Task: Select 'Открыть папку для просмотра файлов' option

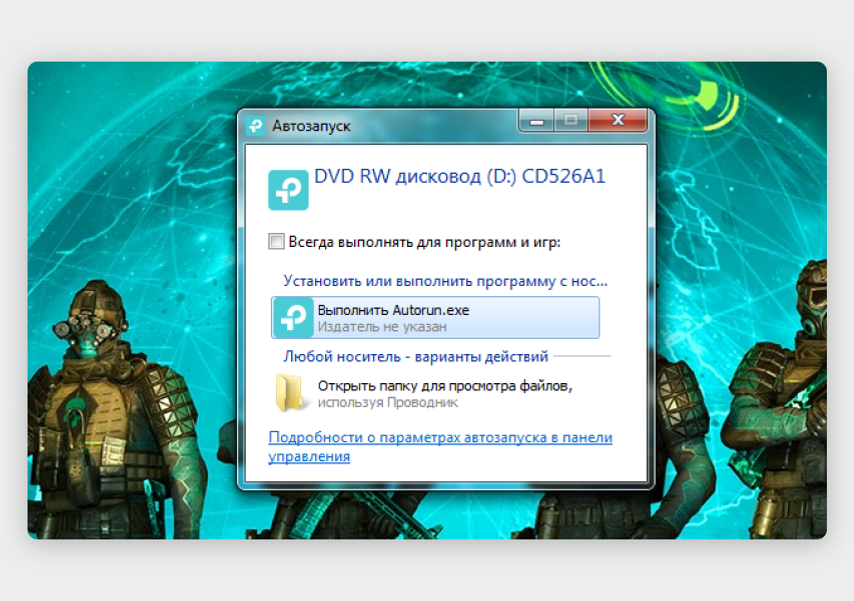Action: [x=435, y=393]
